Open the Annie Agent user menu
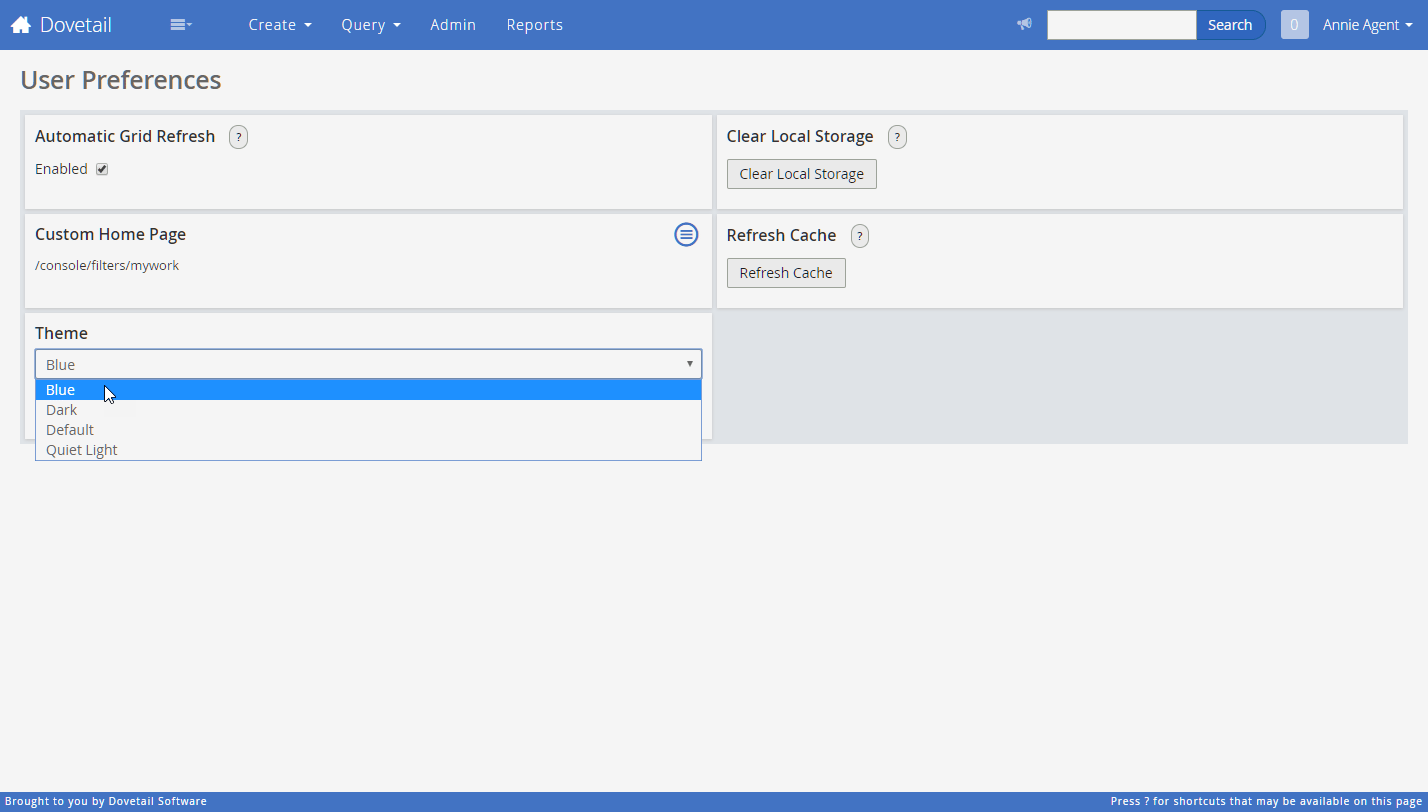This screenshot has width=1428, height=812. pos(1367,25)
